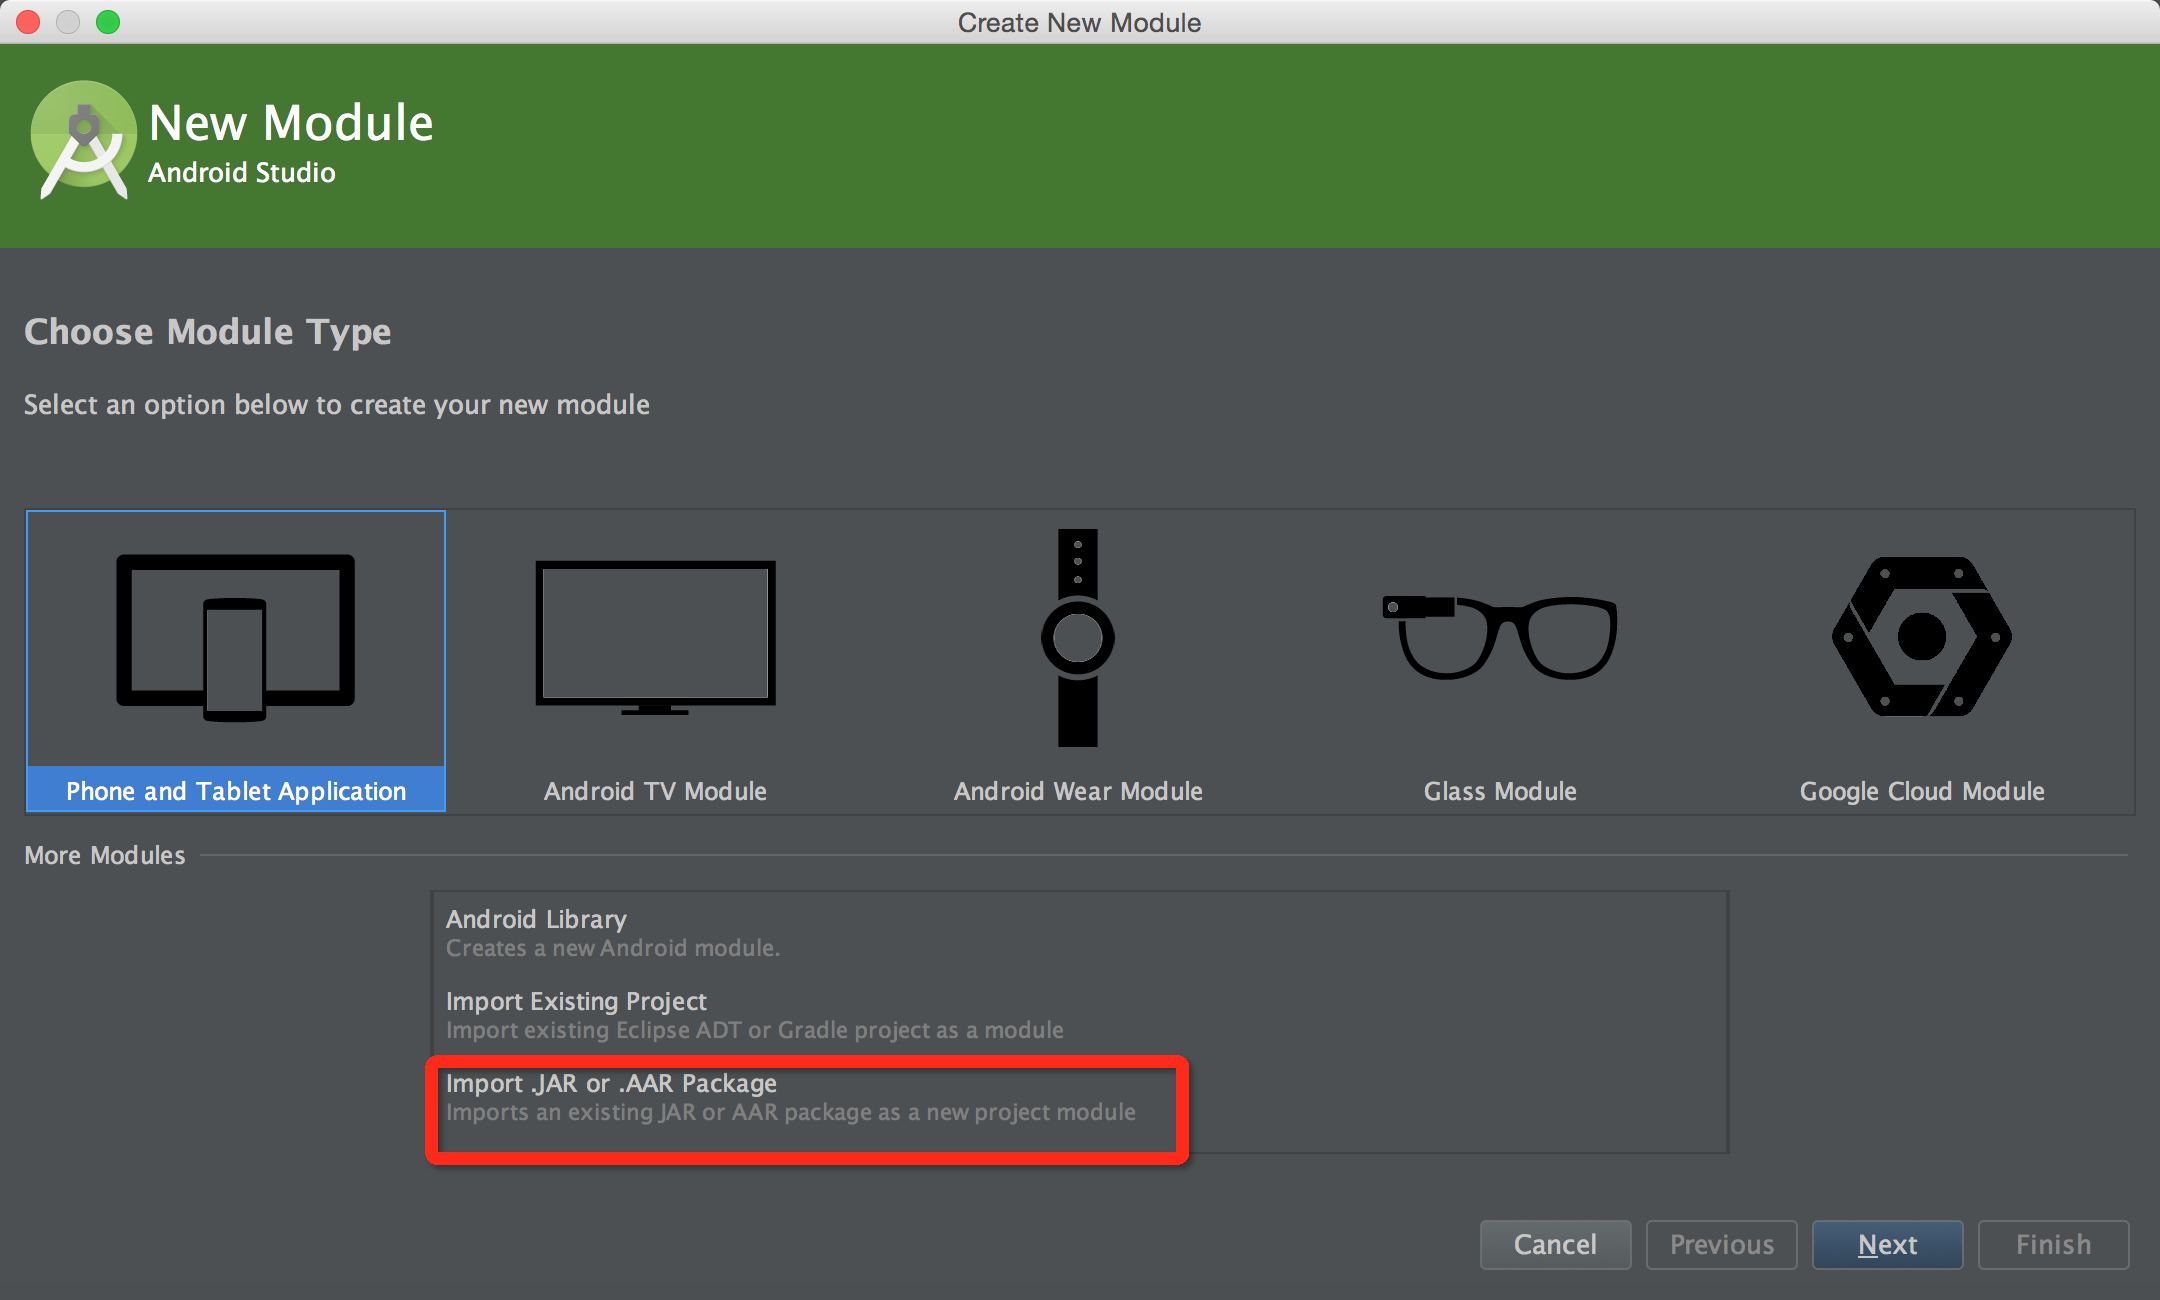This screenshot has width=2160, height=1300.
Task: Minimize the Create New Module window
Action: (68, 22)
